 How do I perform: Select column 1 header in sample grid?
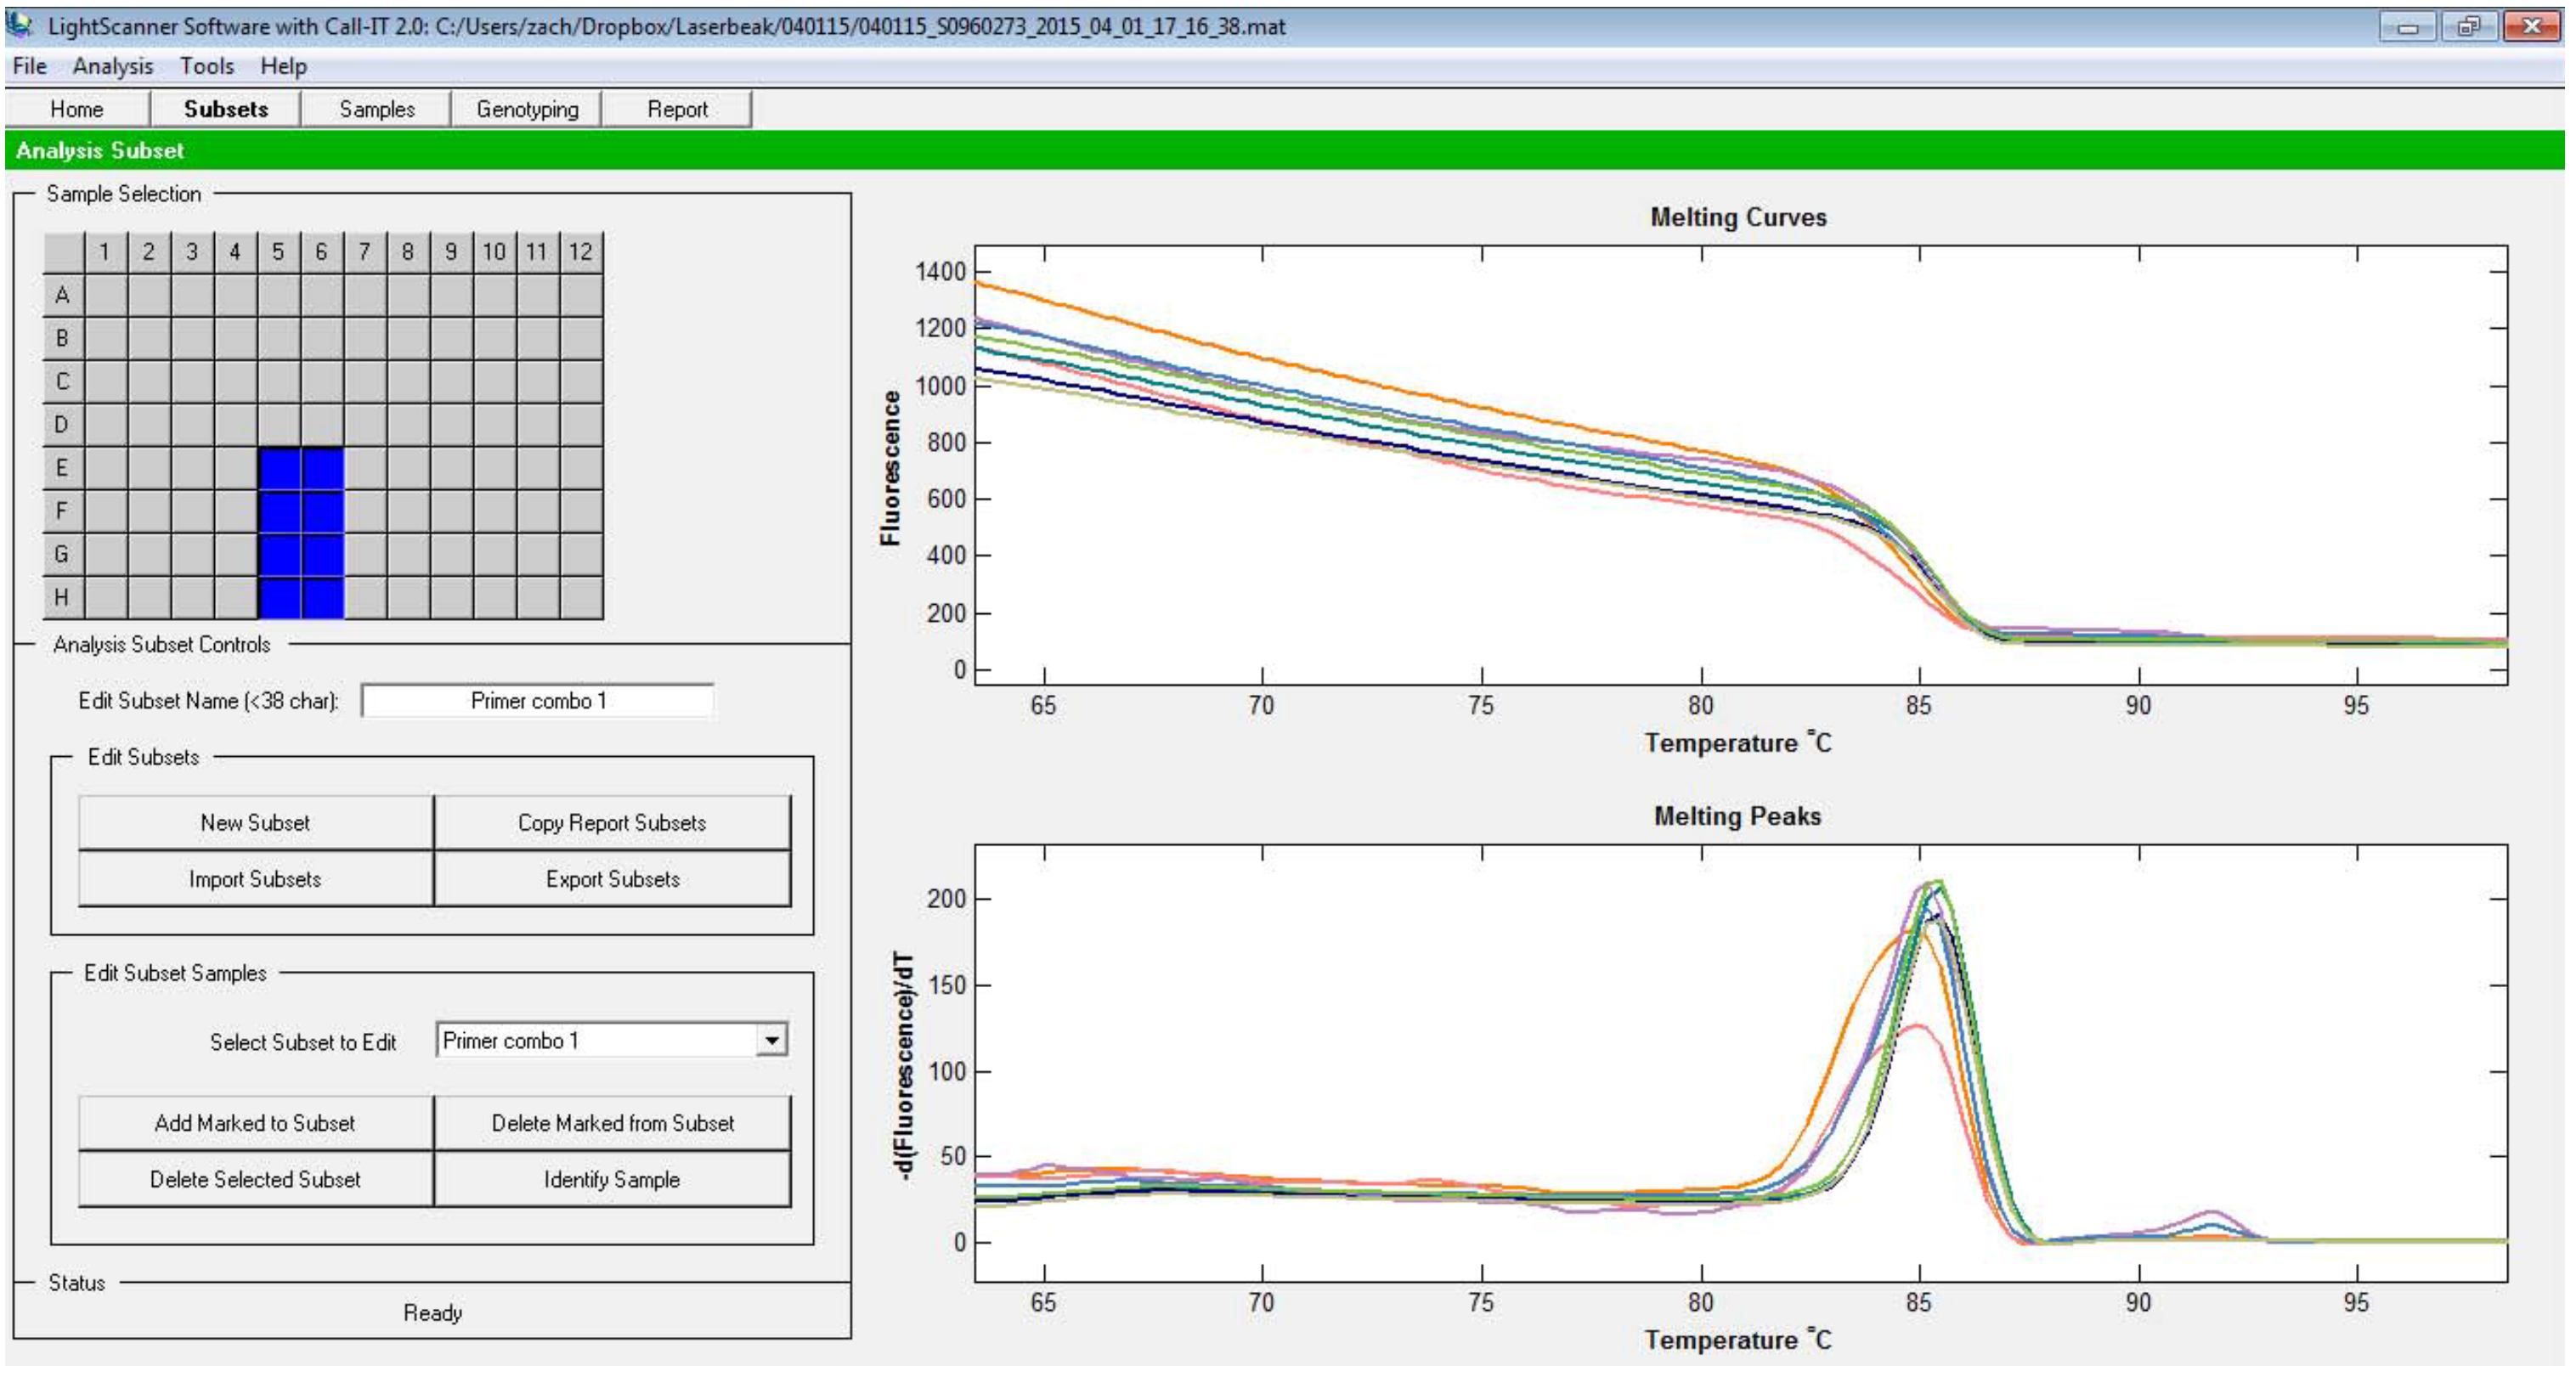tap(105, 252)
